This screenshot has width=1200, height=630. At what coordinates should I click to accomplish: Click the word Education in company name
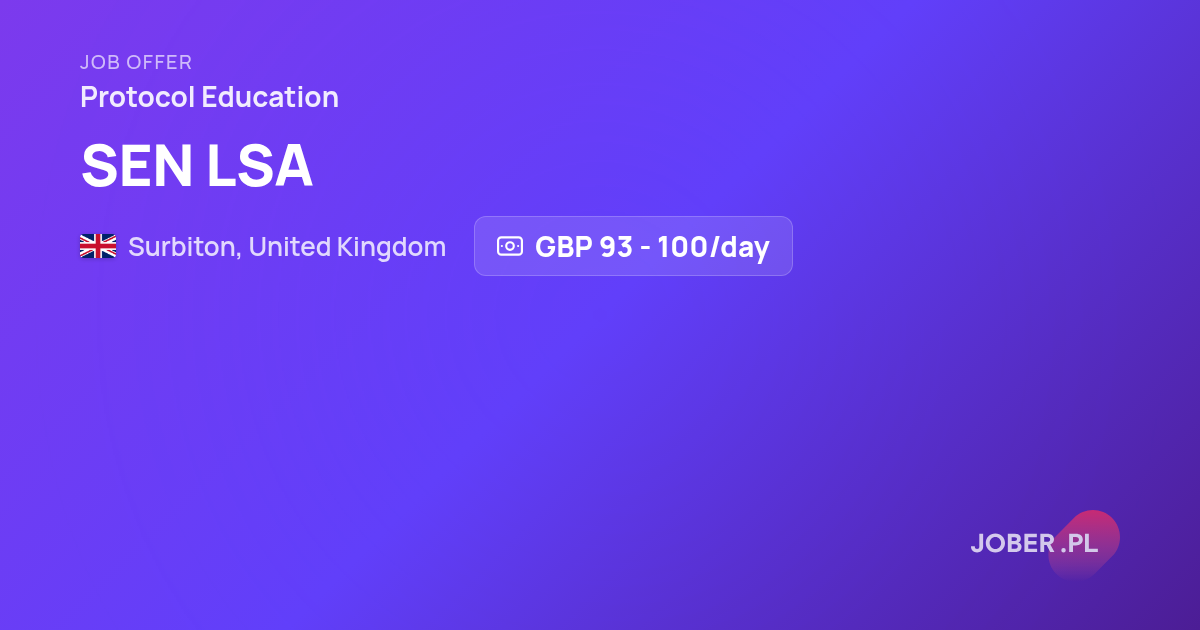click(x=270, y=98)
